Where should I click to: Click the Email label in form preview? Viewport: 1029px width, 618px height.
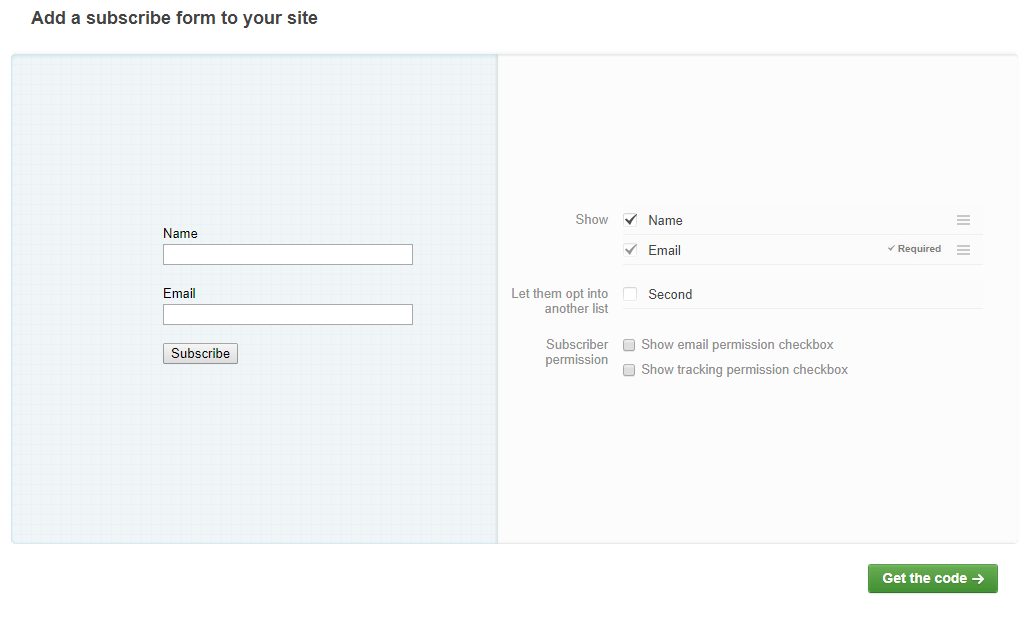(x=179, y=293)
